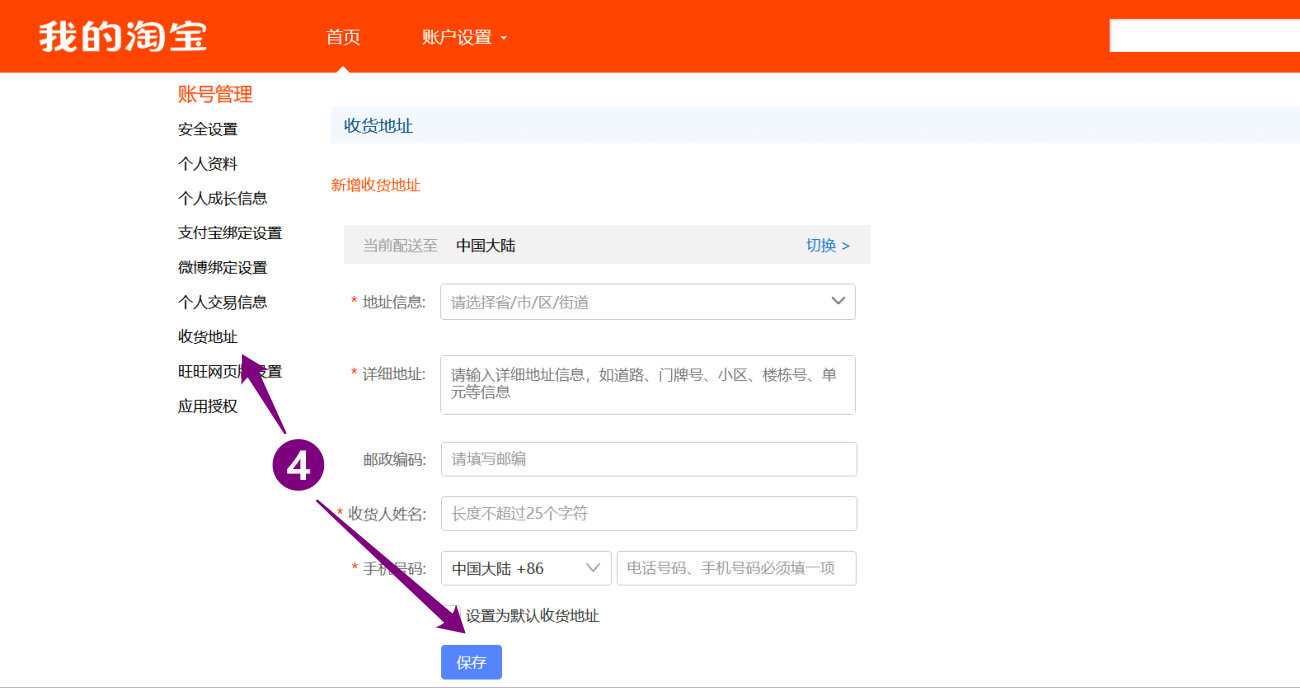The width and height of the screenshot is (1300, 688).
Task: Open 应用授权 in the sidebar
Action: pos(208,406)
